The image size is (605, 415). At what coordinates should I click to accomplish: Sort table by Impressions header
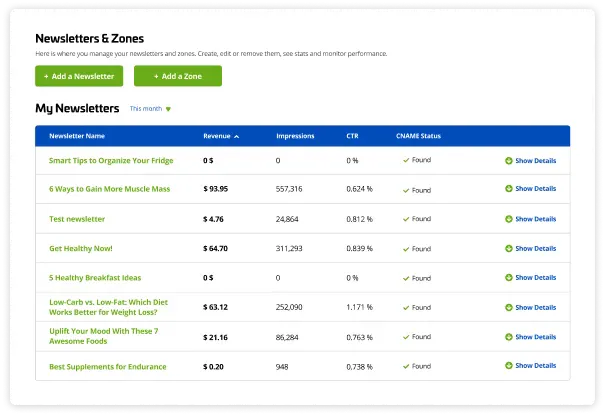coord(295,136)
